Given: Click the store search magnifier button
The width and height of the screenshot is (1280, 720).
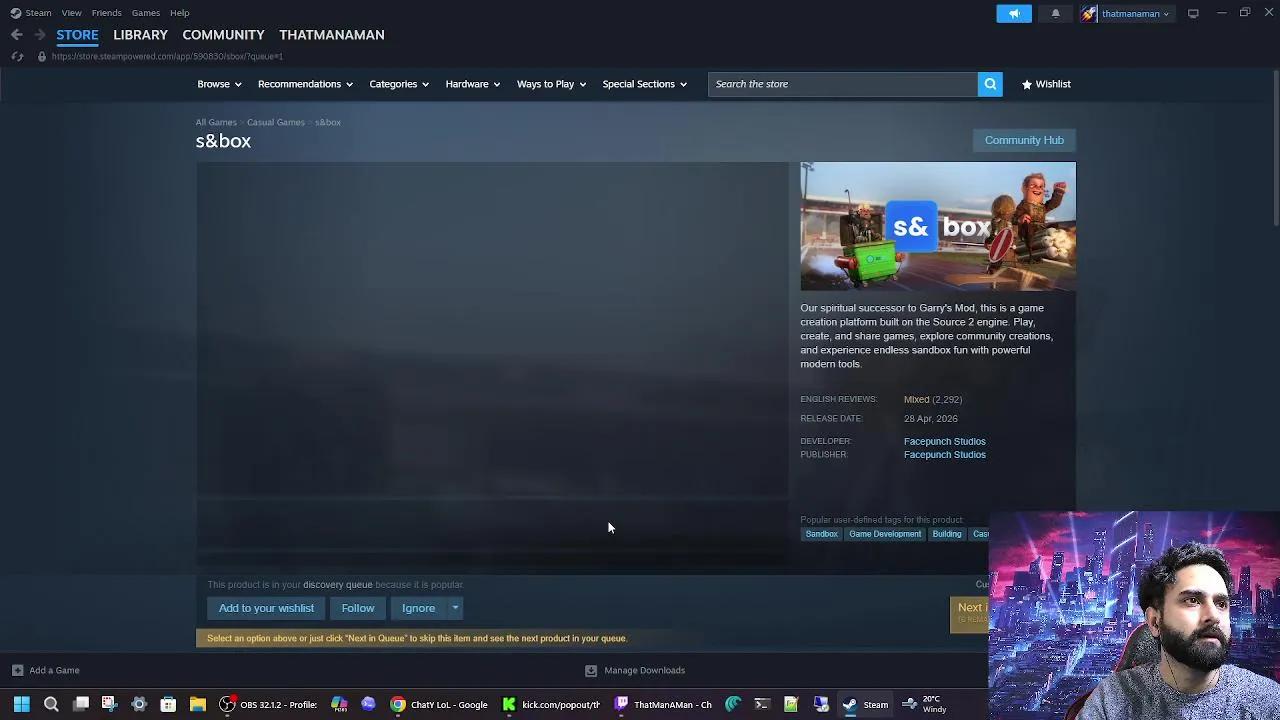Looking at the screenshot, I should [990, 84].
